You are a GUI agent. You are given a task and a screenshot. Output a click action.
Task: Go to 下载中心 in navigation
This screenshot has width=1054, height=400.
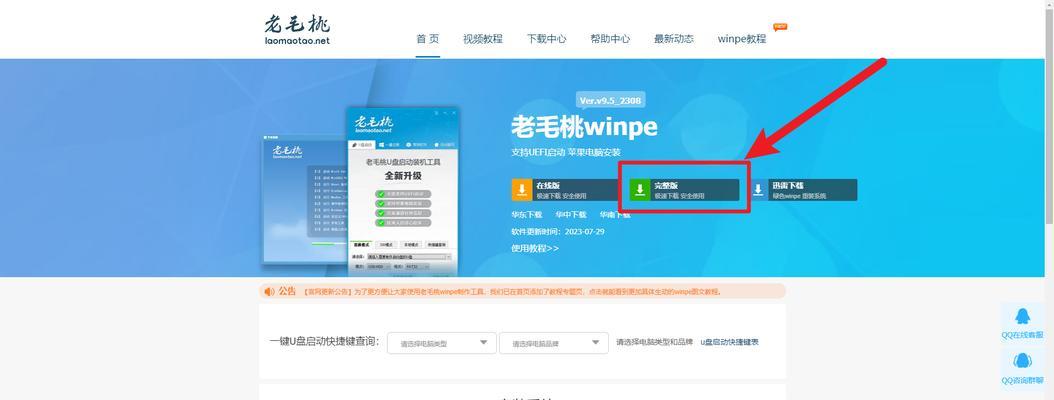click(x=546, y=39)
